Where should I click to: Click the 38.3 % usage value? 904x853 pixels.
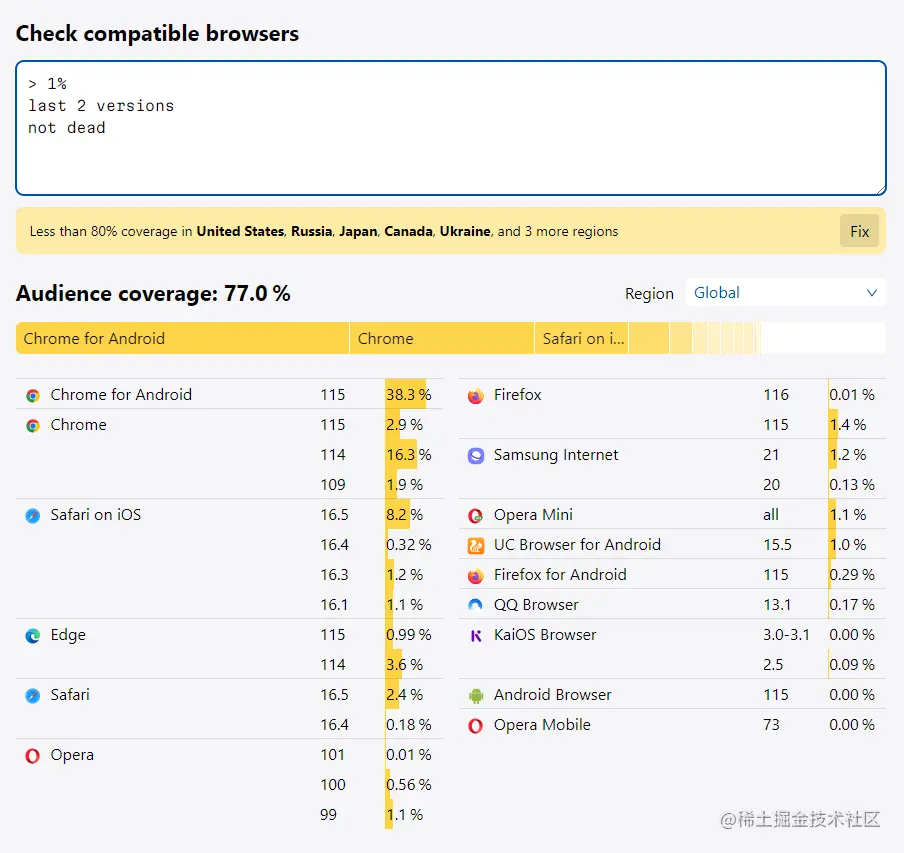click(409, 395)
